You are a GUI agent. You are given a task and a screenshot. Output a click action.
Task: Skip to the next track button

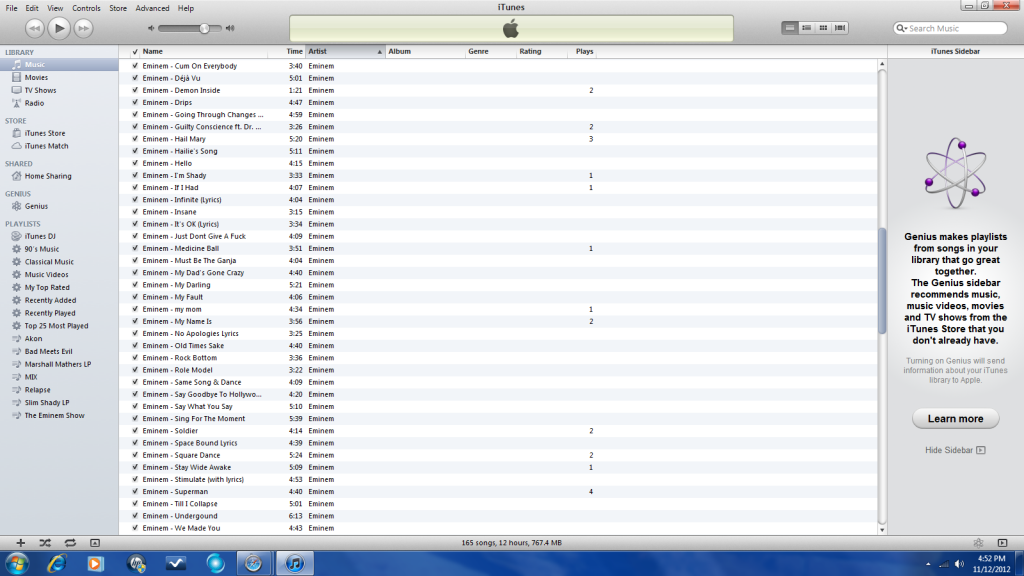tap(83, 28)
